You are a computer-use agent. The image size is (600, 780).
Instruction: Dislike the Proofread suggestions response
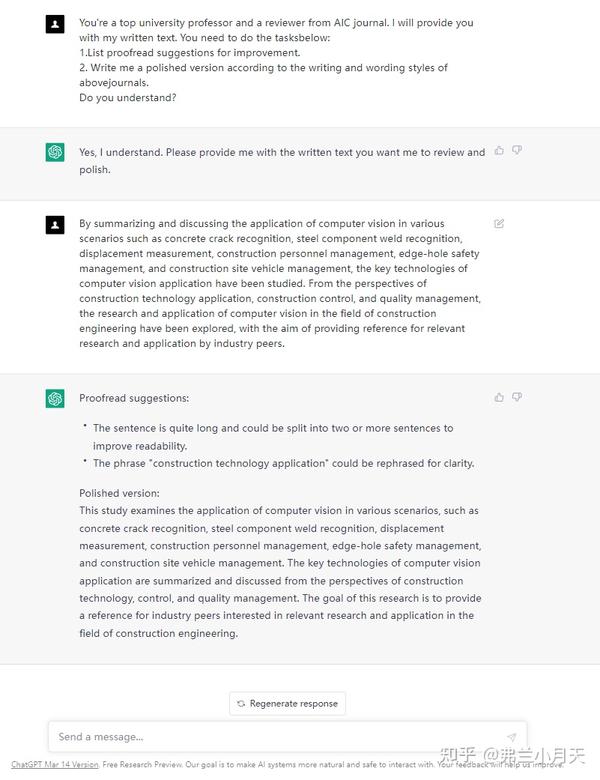click(x=517, y=397)
